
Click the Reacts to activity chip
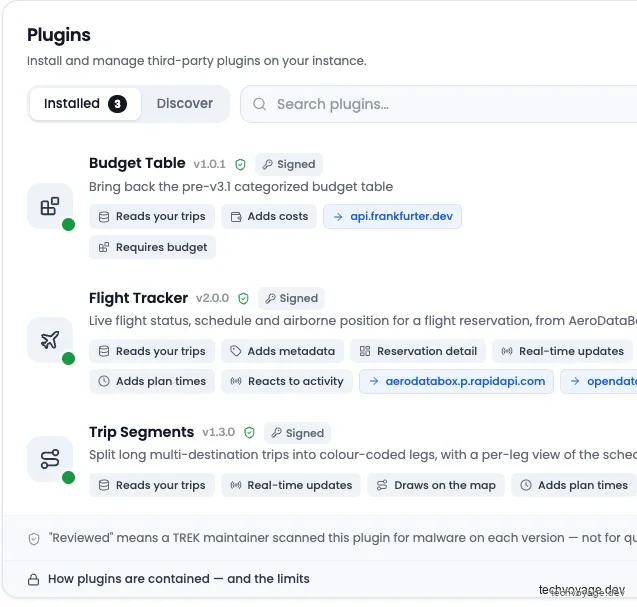[287, 381]
